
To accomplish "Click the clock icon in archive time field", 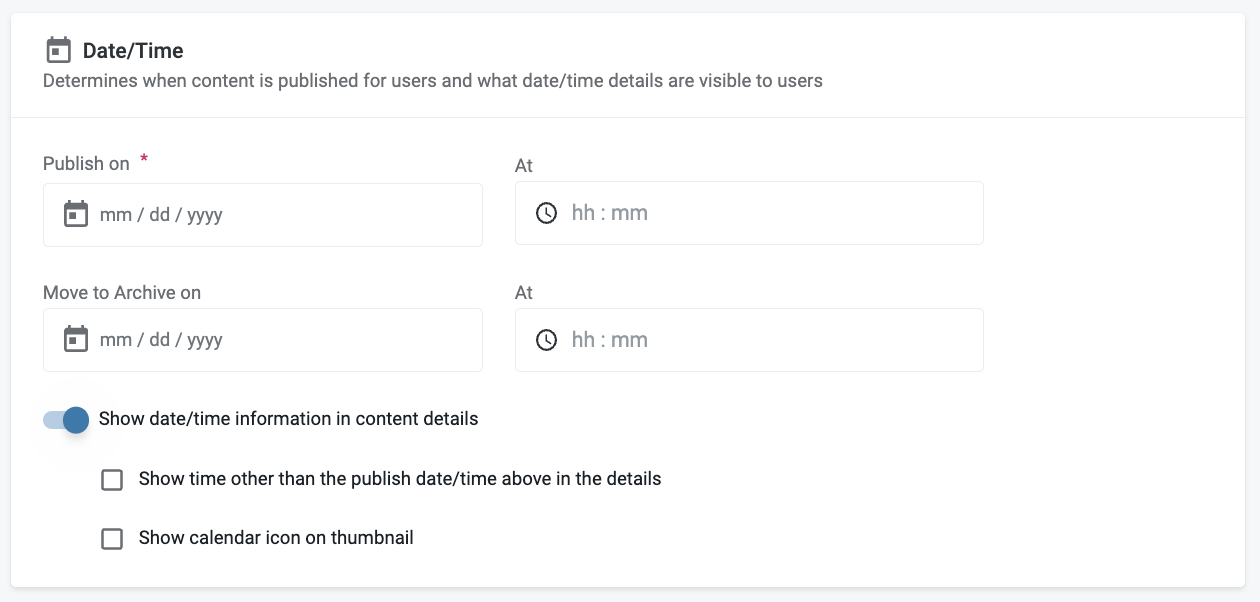I will 546,340.
